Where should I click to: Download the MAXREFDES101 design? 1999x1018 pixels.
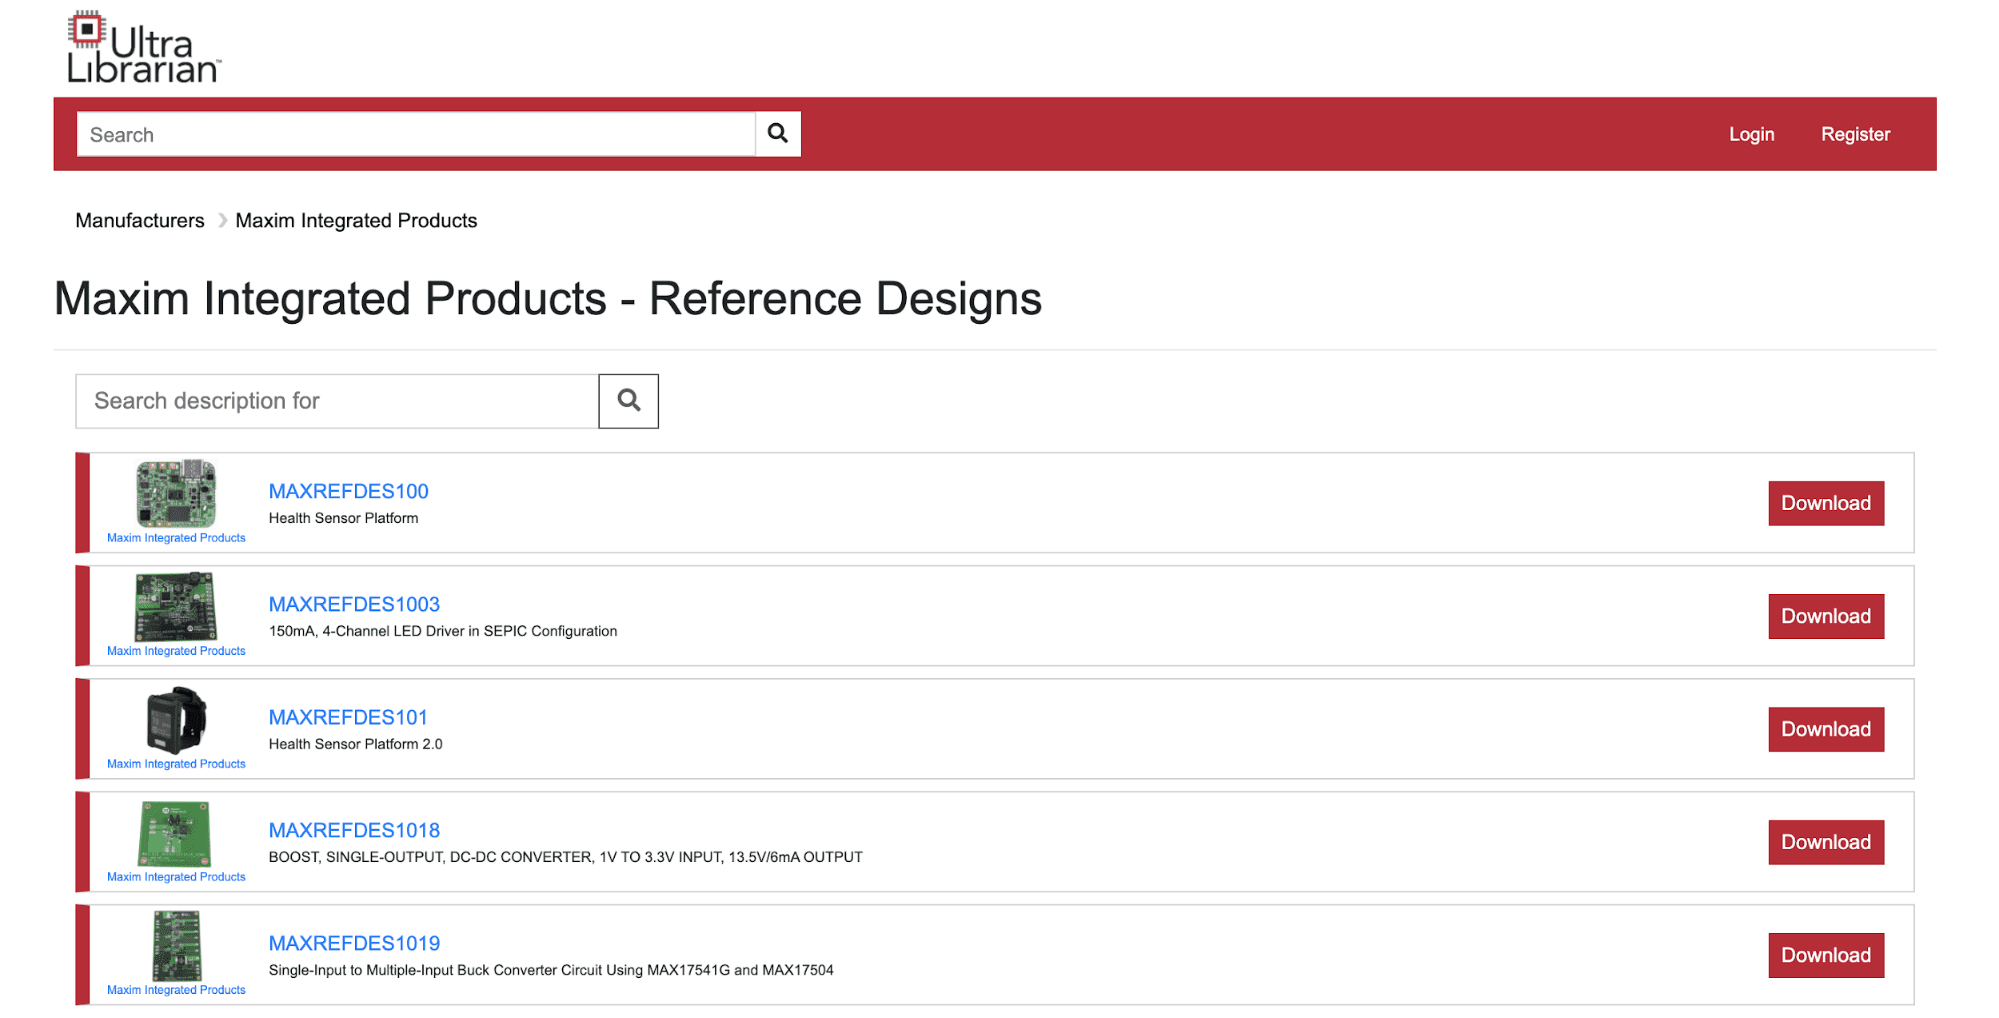click(x=1825, y=729)
